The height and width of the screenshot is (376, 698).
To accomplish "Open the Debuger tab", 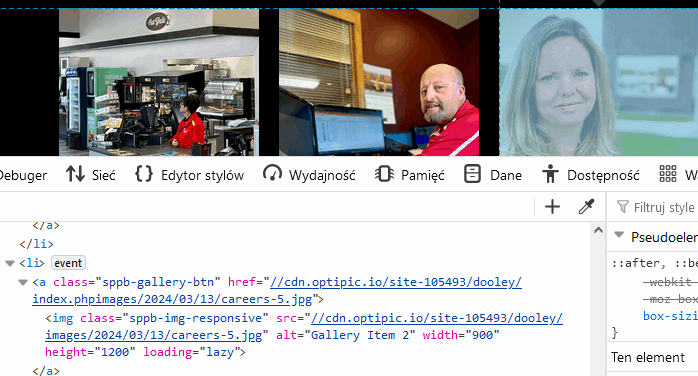I will 23,175.
